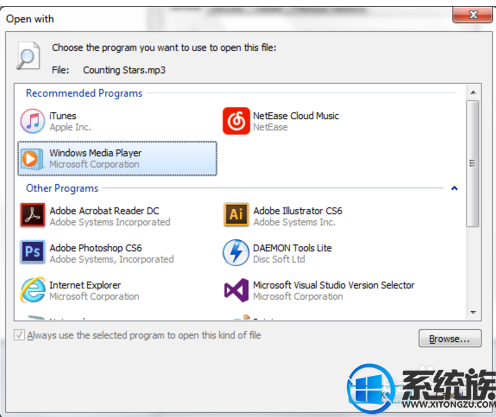The image size is (496, 417).
Task: Click the Counting Stars.mp3 file name
Action: click(124, 70)
